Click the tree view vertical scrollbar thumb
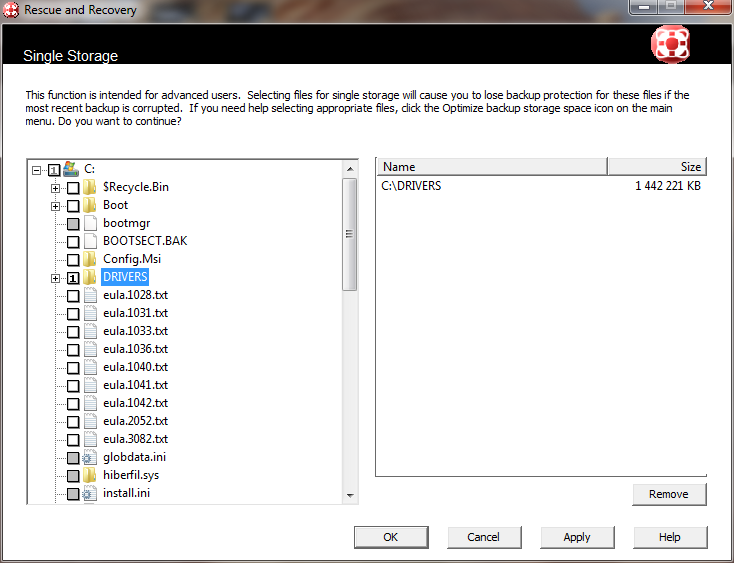This screenshot has width=734, height=563. [350, 233]
